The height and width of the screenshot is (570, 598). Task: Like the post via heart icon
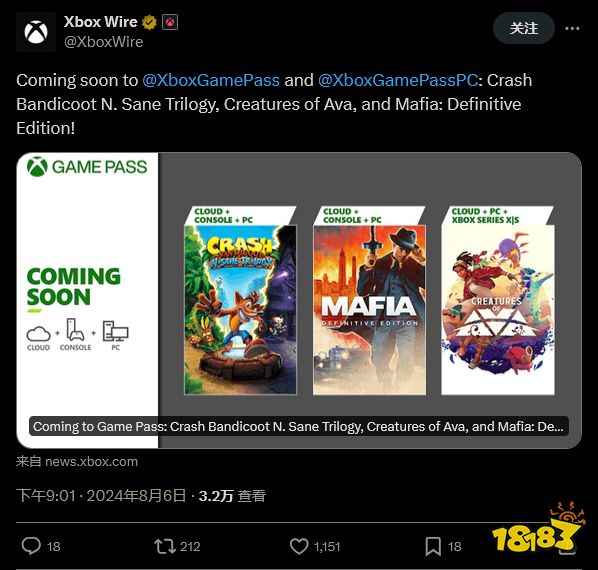point(299,546)
